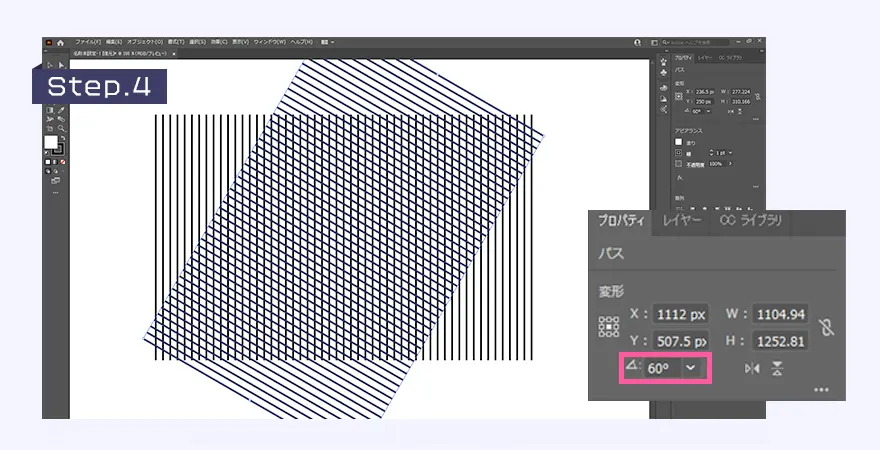Open the オブジェクト(O) menu
Image resolution: width=880 pixels, height=450 pixels.
(x=145, y=43)
